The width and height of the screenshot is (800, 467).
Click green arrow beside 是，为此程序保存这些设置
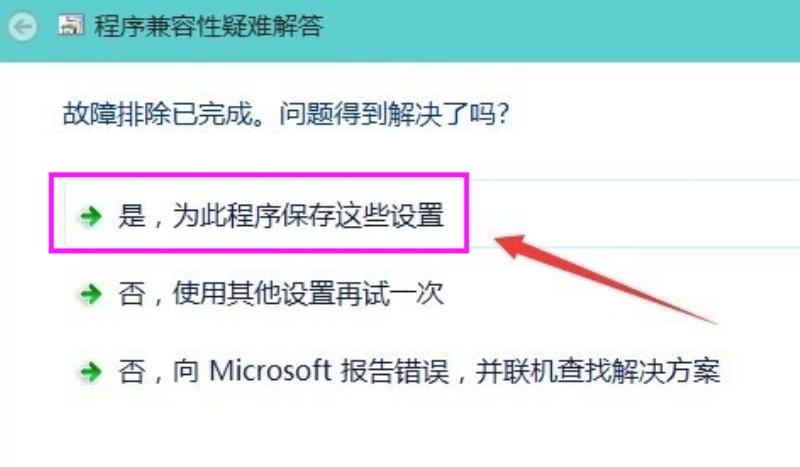pyautogui.click(x=91, y=216)
